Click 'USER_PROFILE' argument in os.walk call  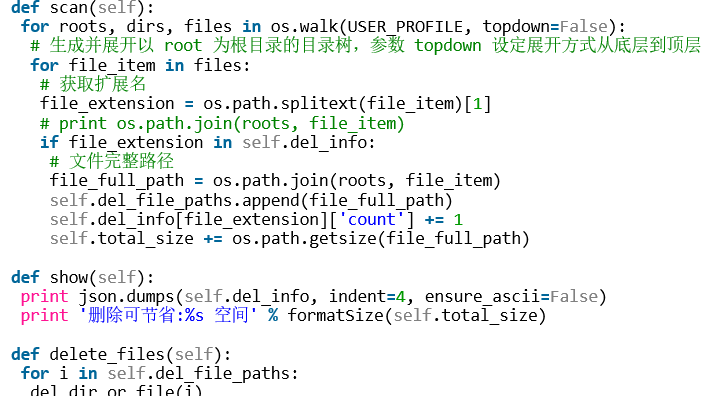(x=404, y=27)
